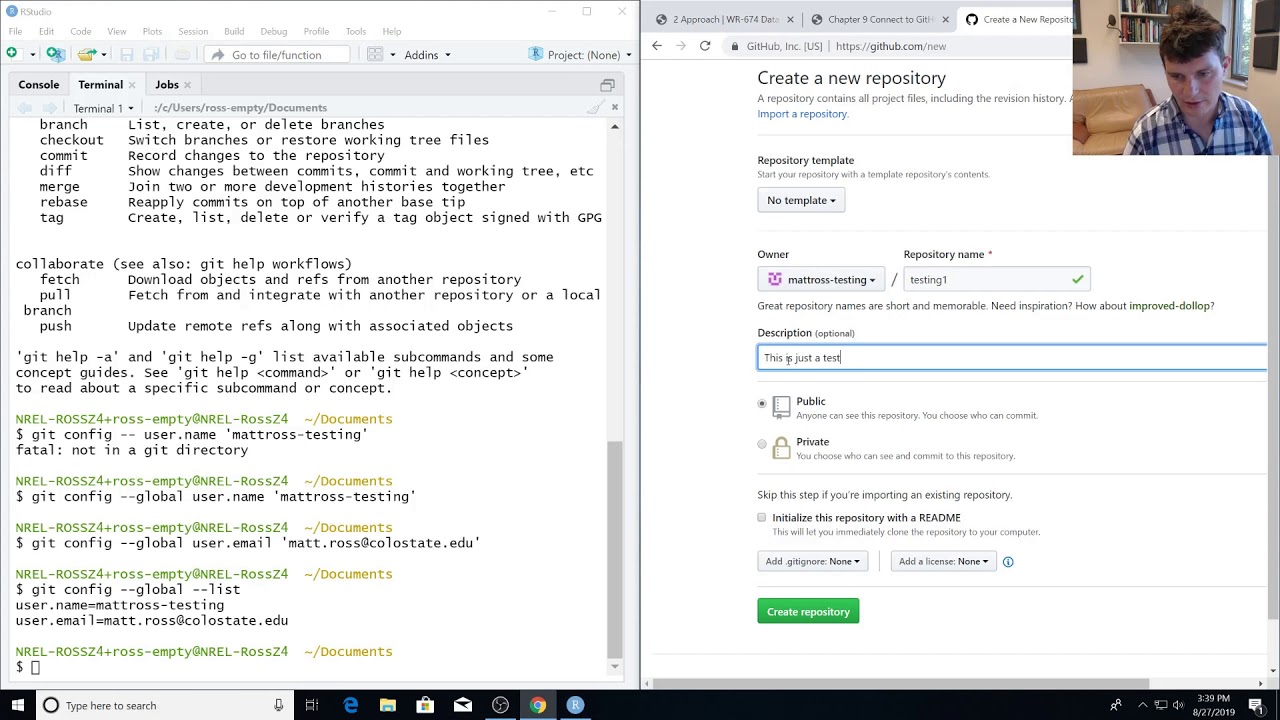1280x720 pixels.
Task: Click the Create repository button
Action: pos(808,612)
